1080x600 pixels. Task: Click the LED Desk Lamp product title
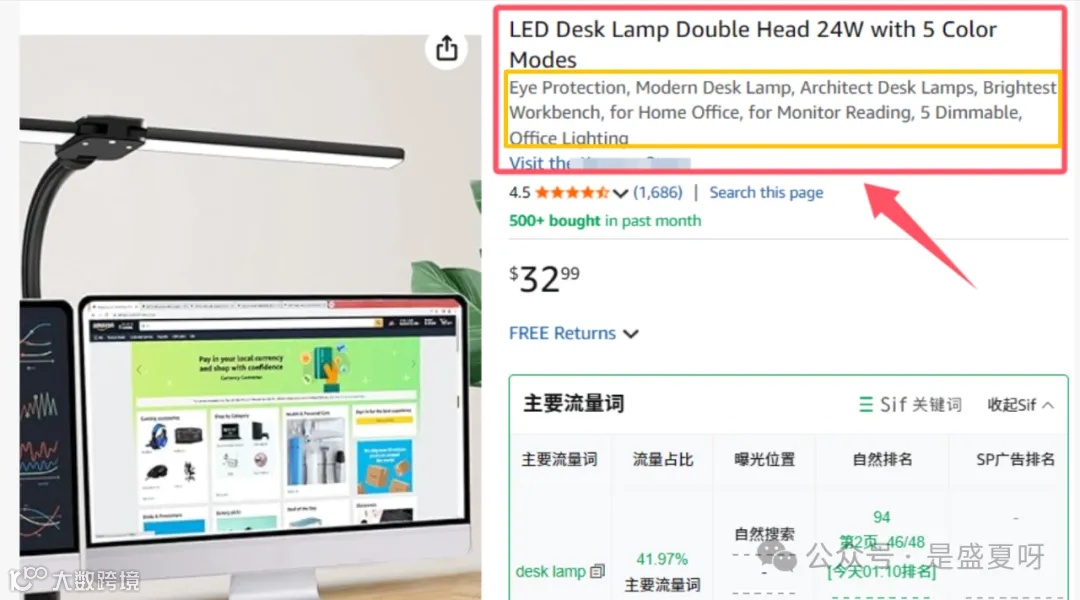752,44
